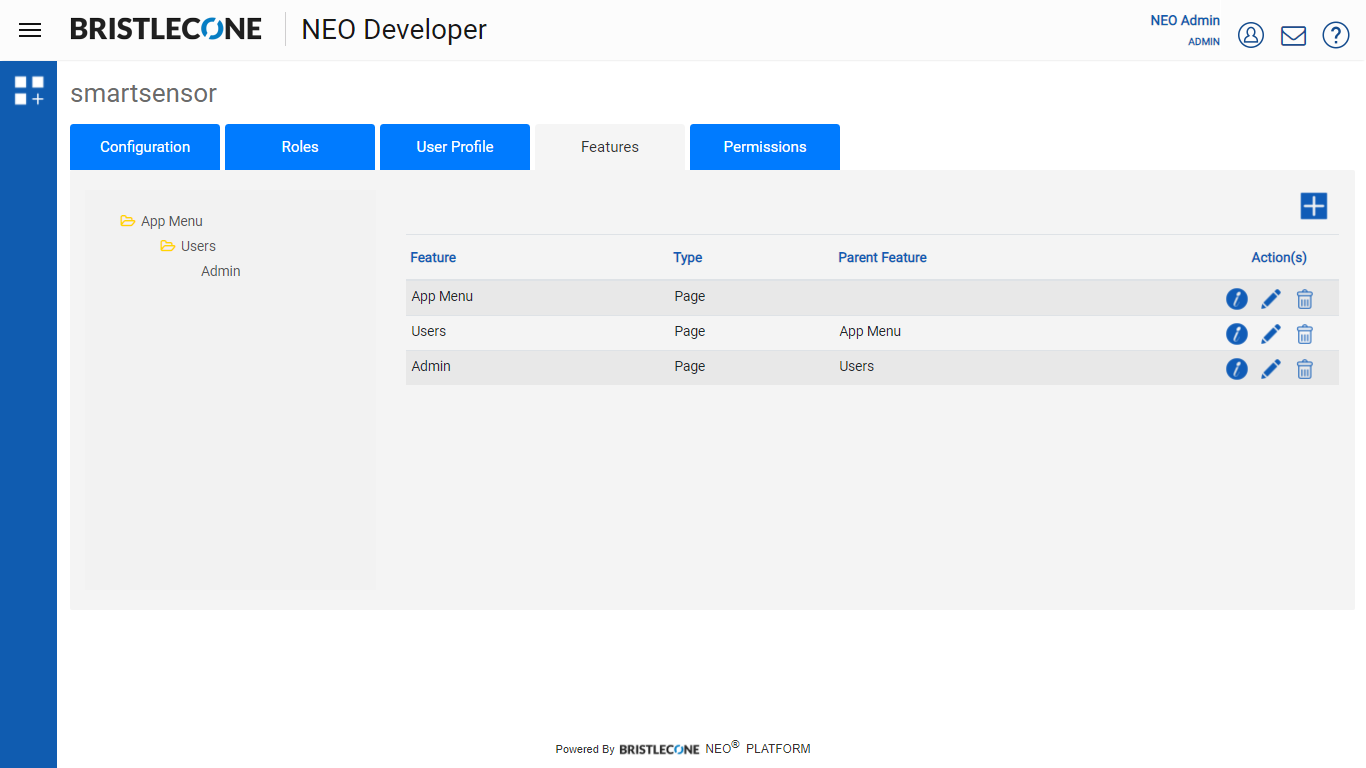Switch to the Roles tab
This screenshot has width=1366, height=768.
coord(300,147)
